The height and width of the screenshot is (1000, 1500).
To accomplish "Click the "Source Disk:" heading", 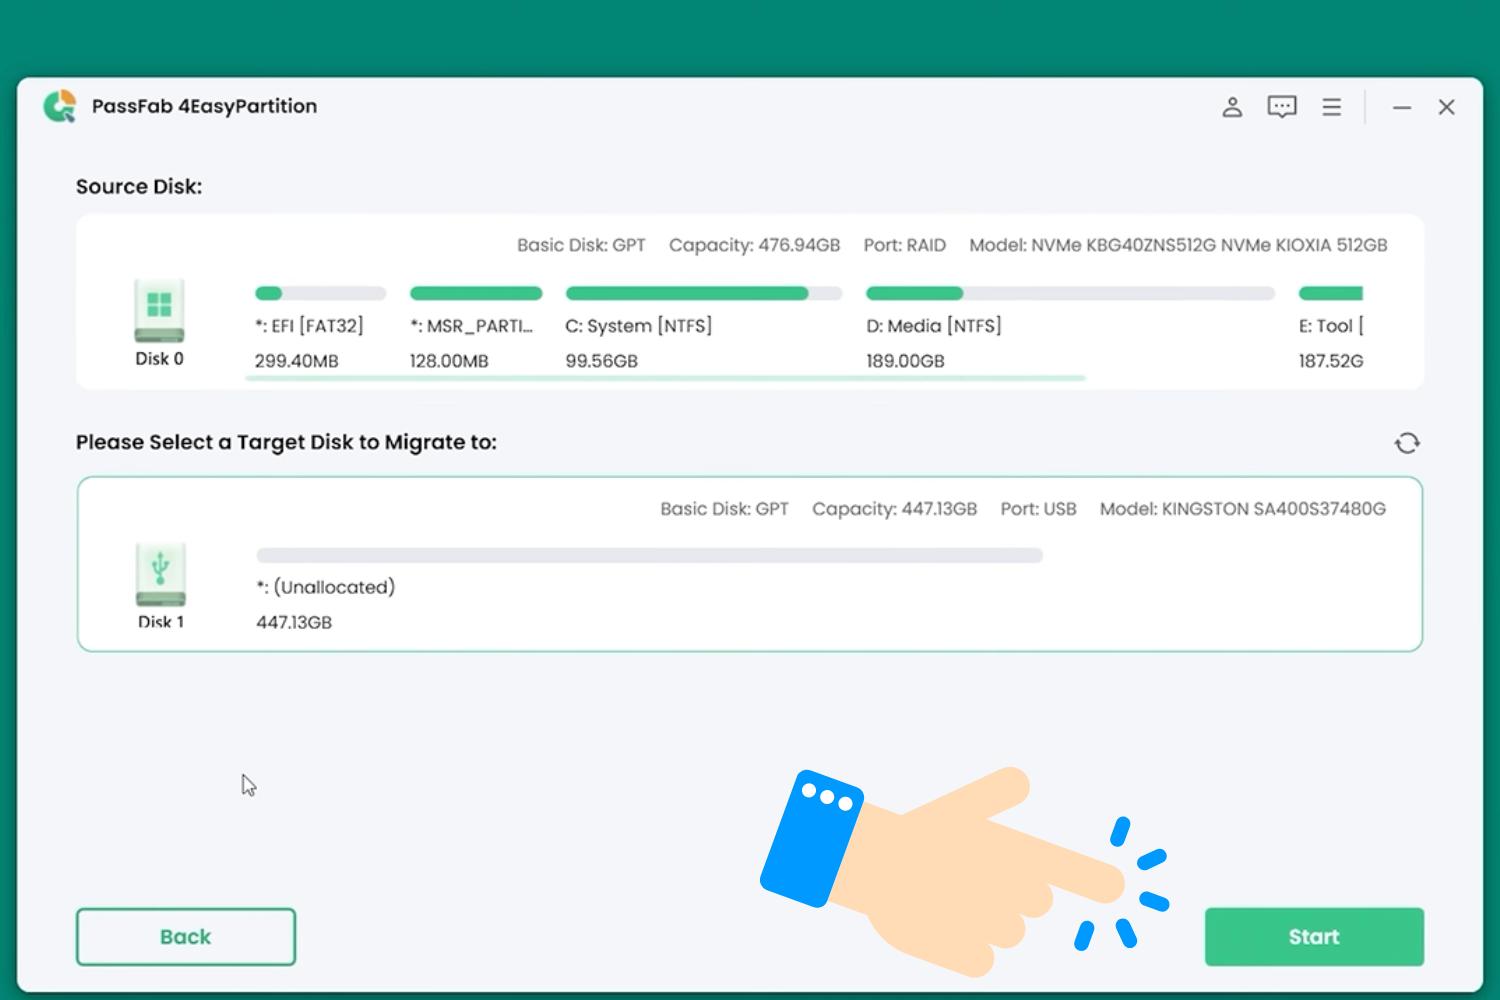I will pyautogui.click(x=139, y=187).
